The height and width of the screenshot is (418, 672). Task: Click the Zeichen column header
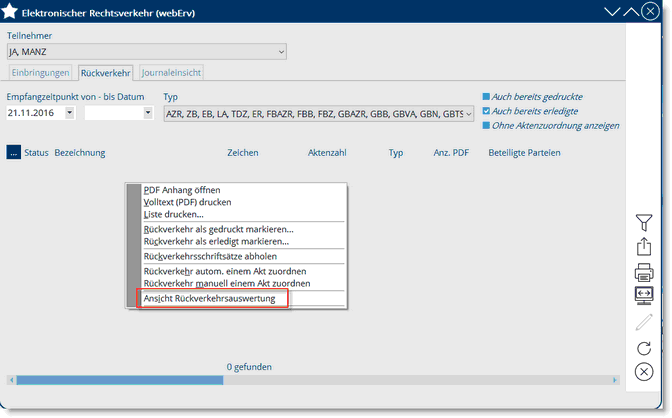click(243, 153)
